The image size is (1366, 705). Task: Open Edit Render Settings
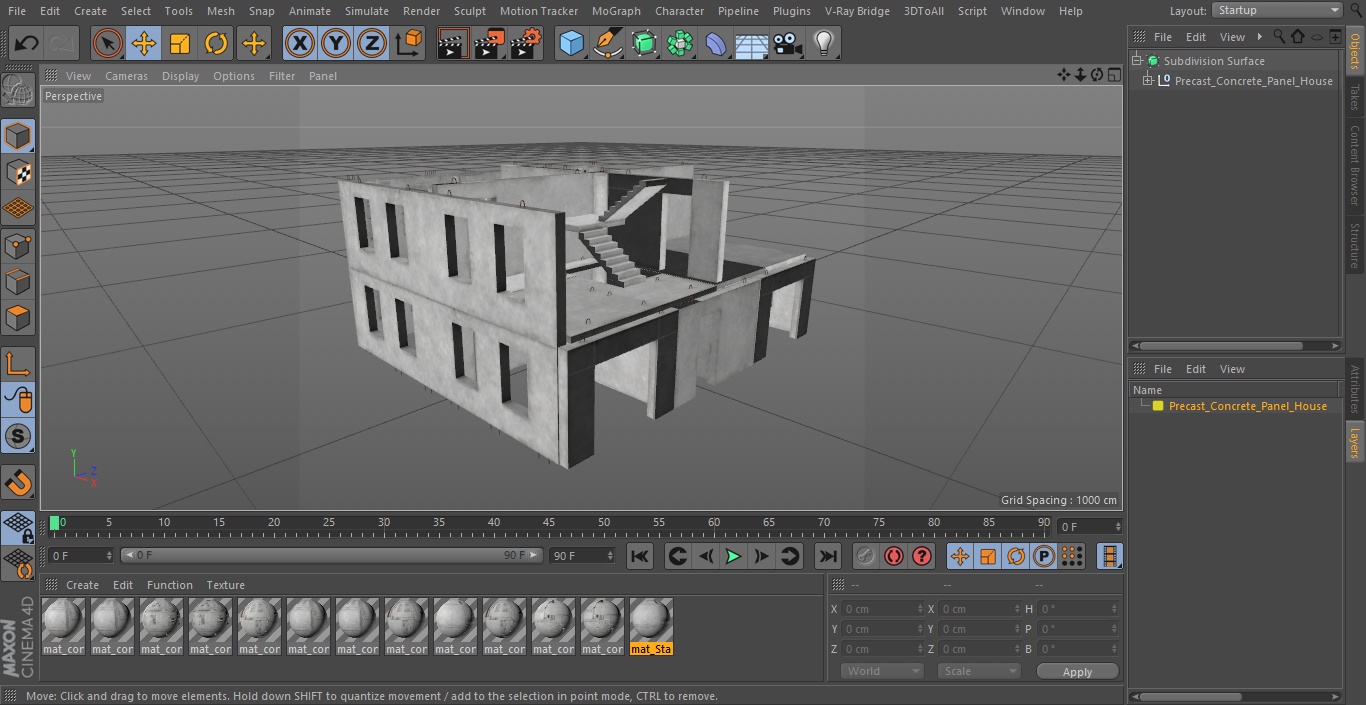[x=526, y=44]
